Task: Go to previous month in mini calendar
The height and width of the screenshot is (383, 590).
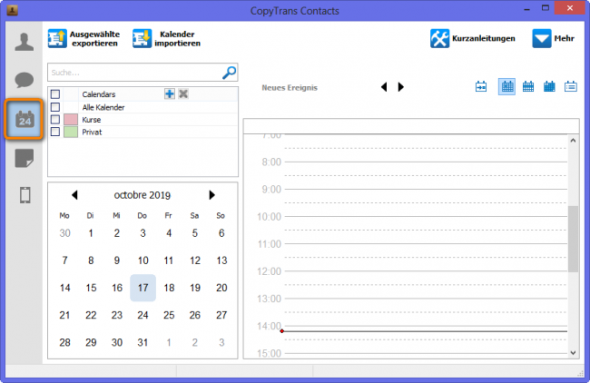Action: coord(75,195)
